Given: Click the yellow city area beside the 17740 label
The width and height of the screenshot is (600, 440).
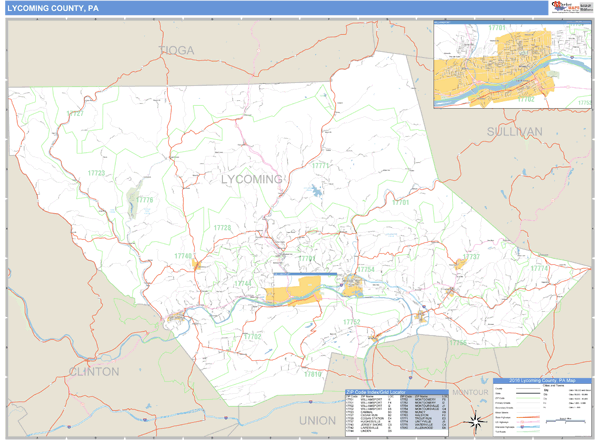Looking at the screenshot, I should tap(196, 264).
